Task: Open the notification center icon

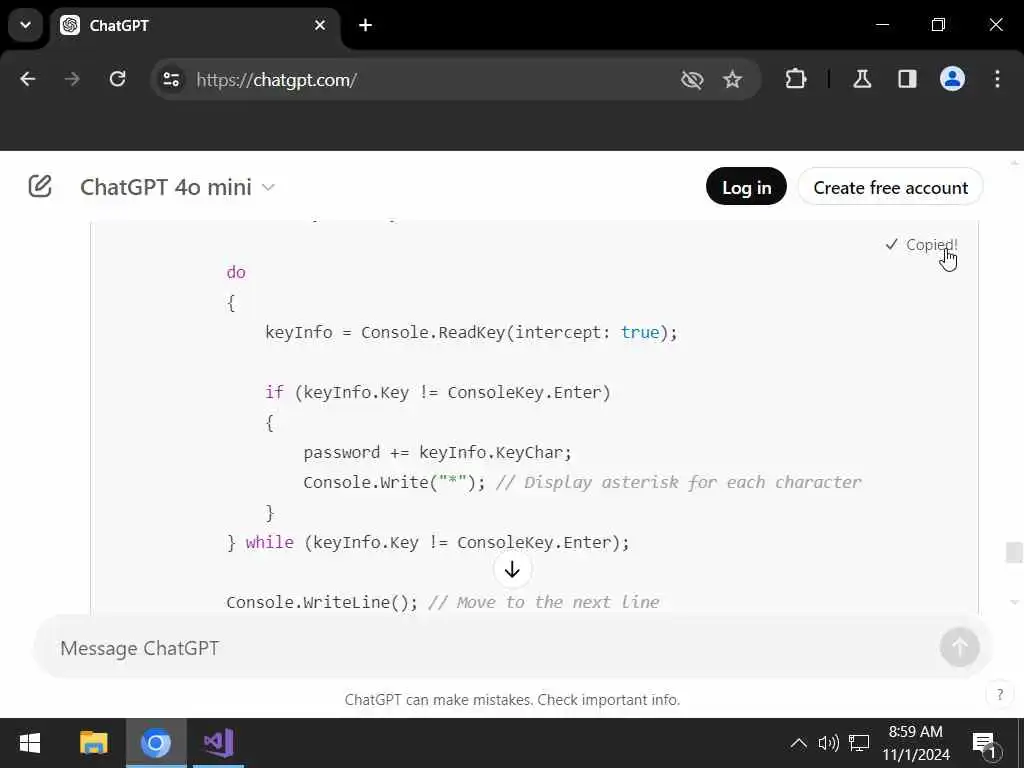Action: [x=985, y=744]
